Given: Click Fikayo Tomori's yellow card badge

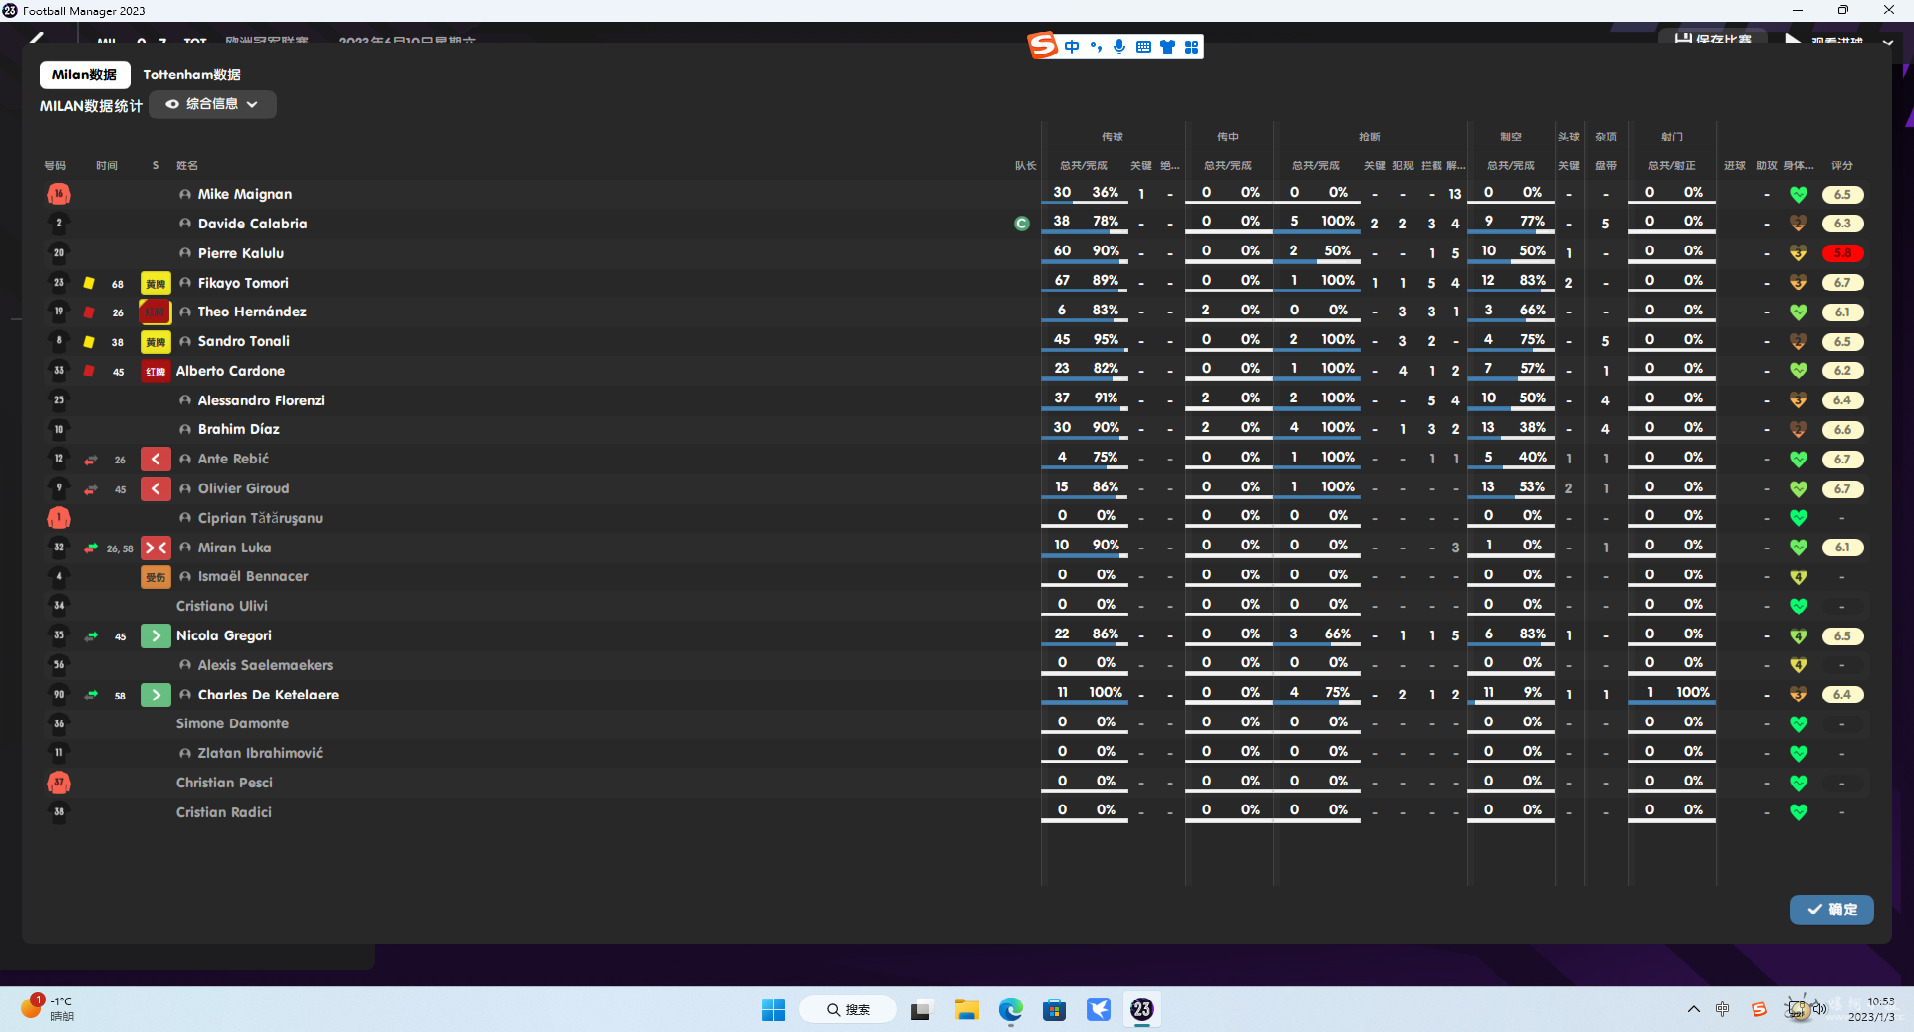Looking at the screenshot, I should [x=155, y=284].
